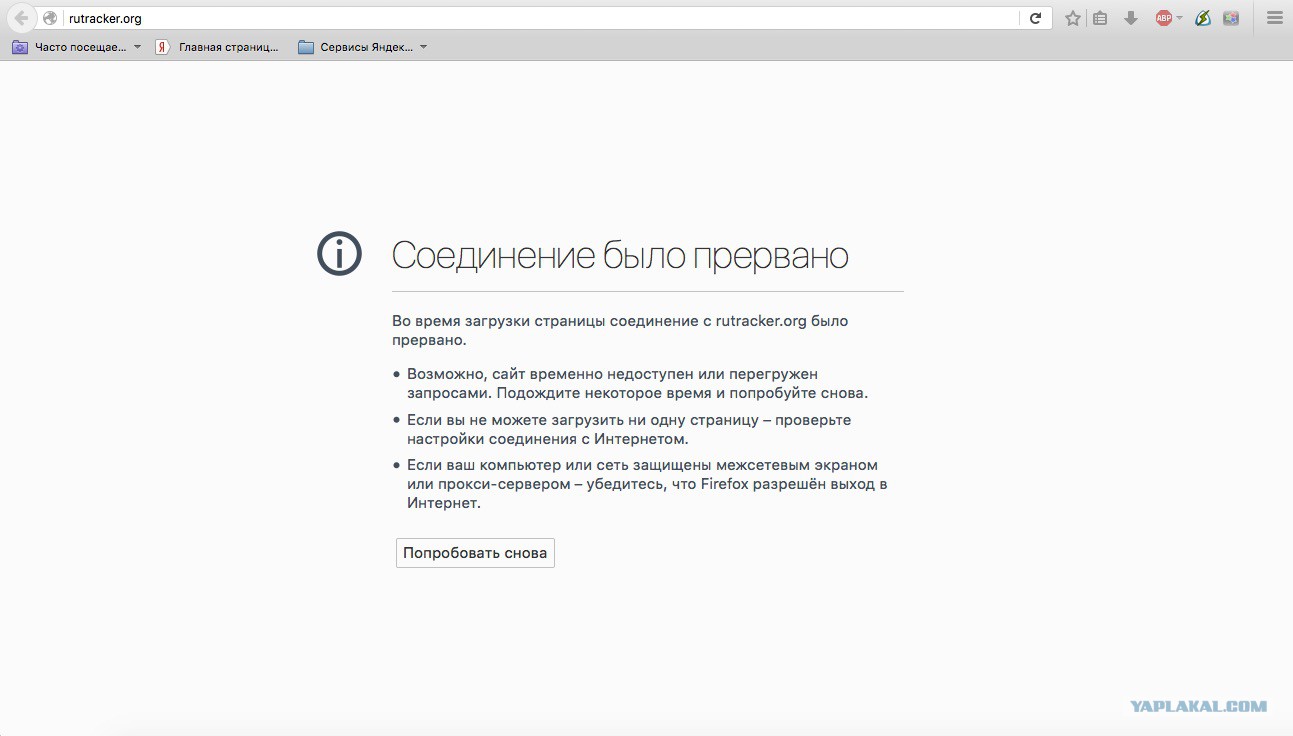Expand dropdown arrow beside Часто посещае…

pyautogui.click(x=137, y=47)
